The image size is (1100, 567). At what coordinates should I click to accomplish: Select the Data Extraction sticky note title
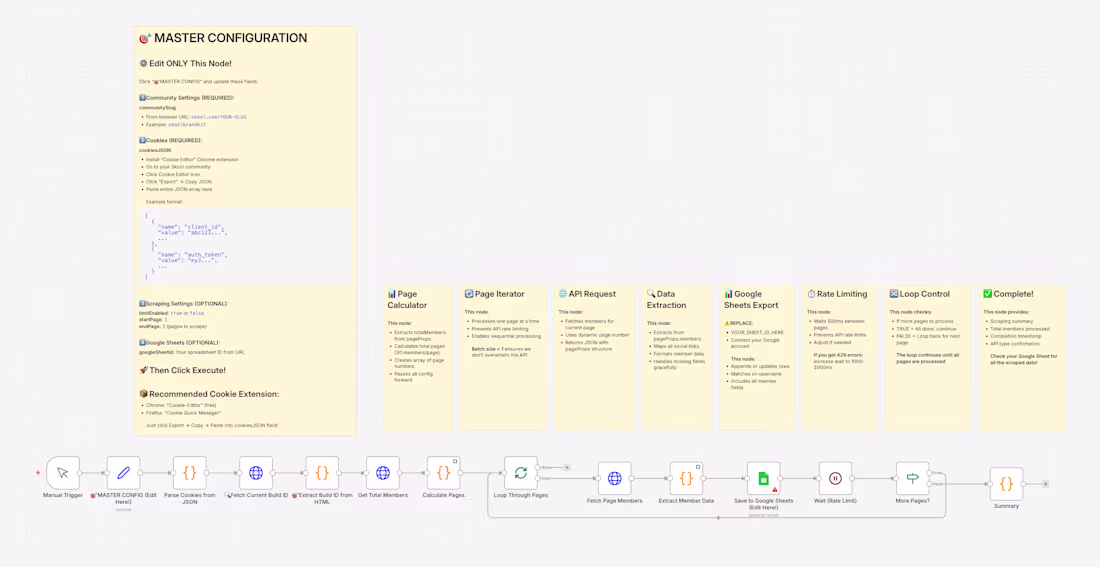(x=666, y=300)
